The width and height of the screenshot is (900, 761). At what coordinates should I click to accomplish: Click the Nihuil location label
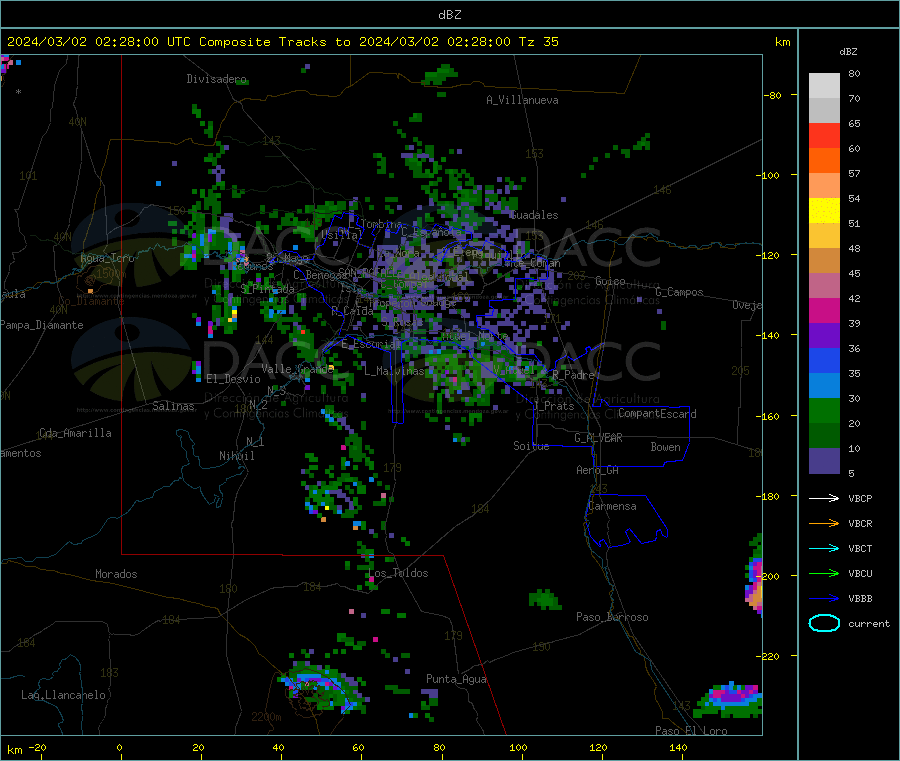click(236, 456)
